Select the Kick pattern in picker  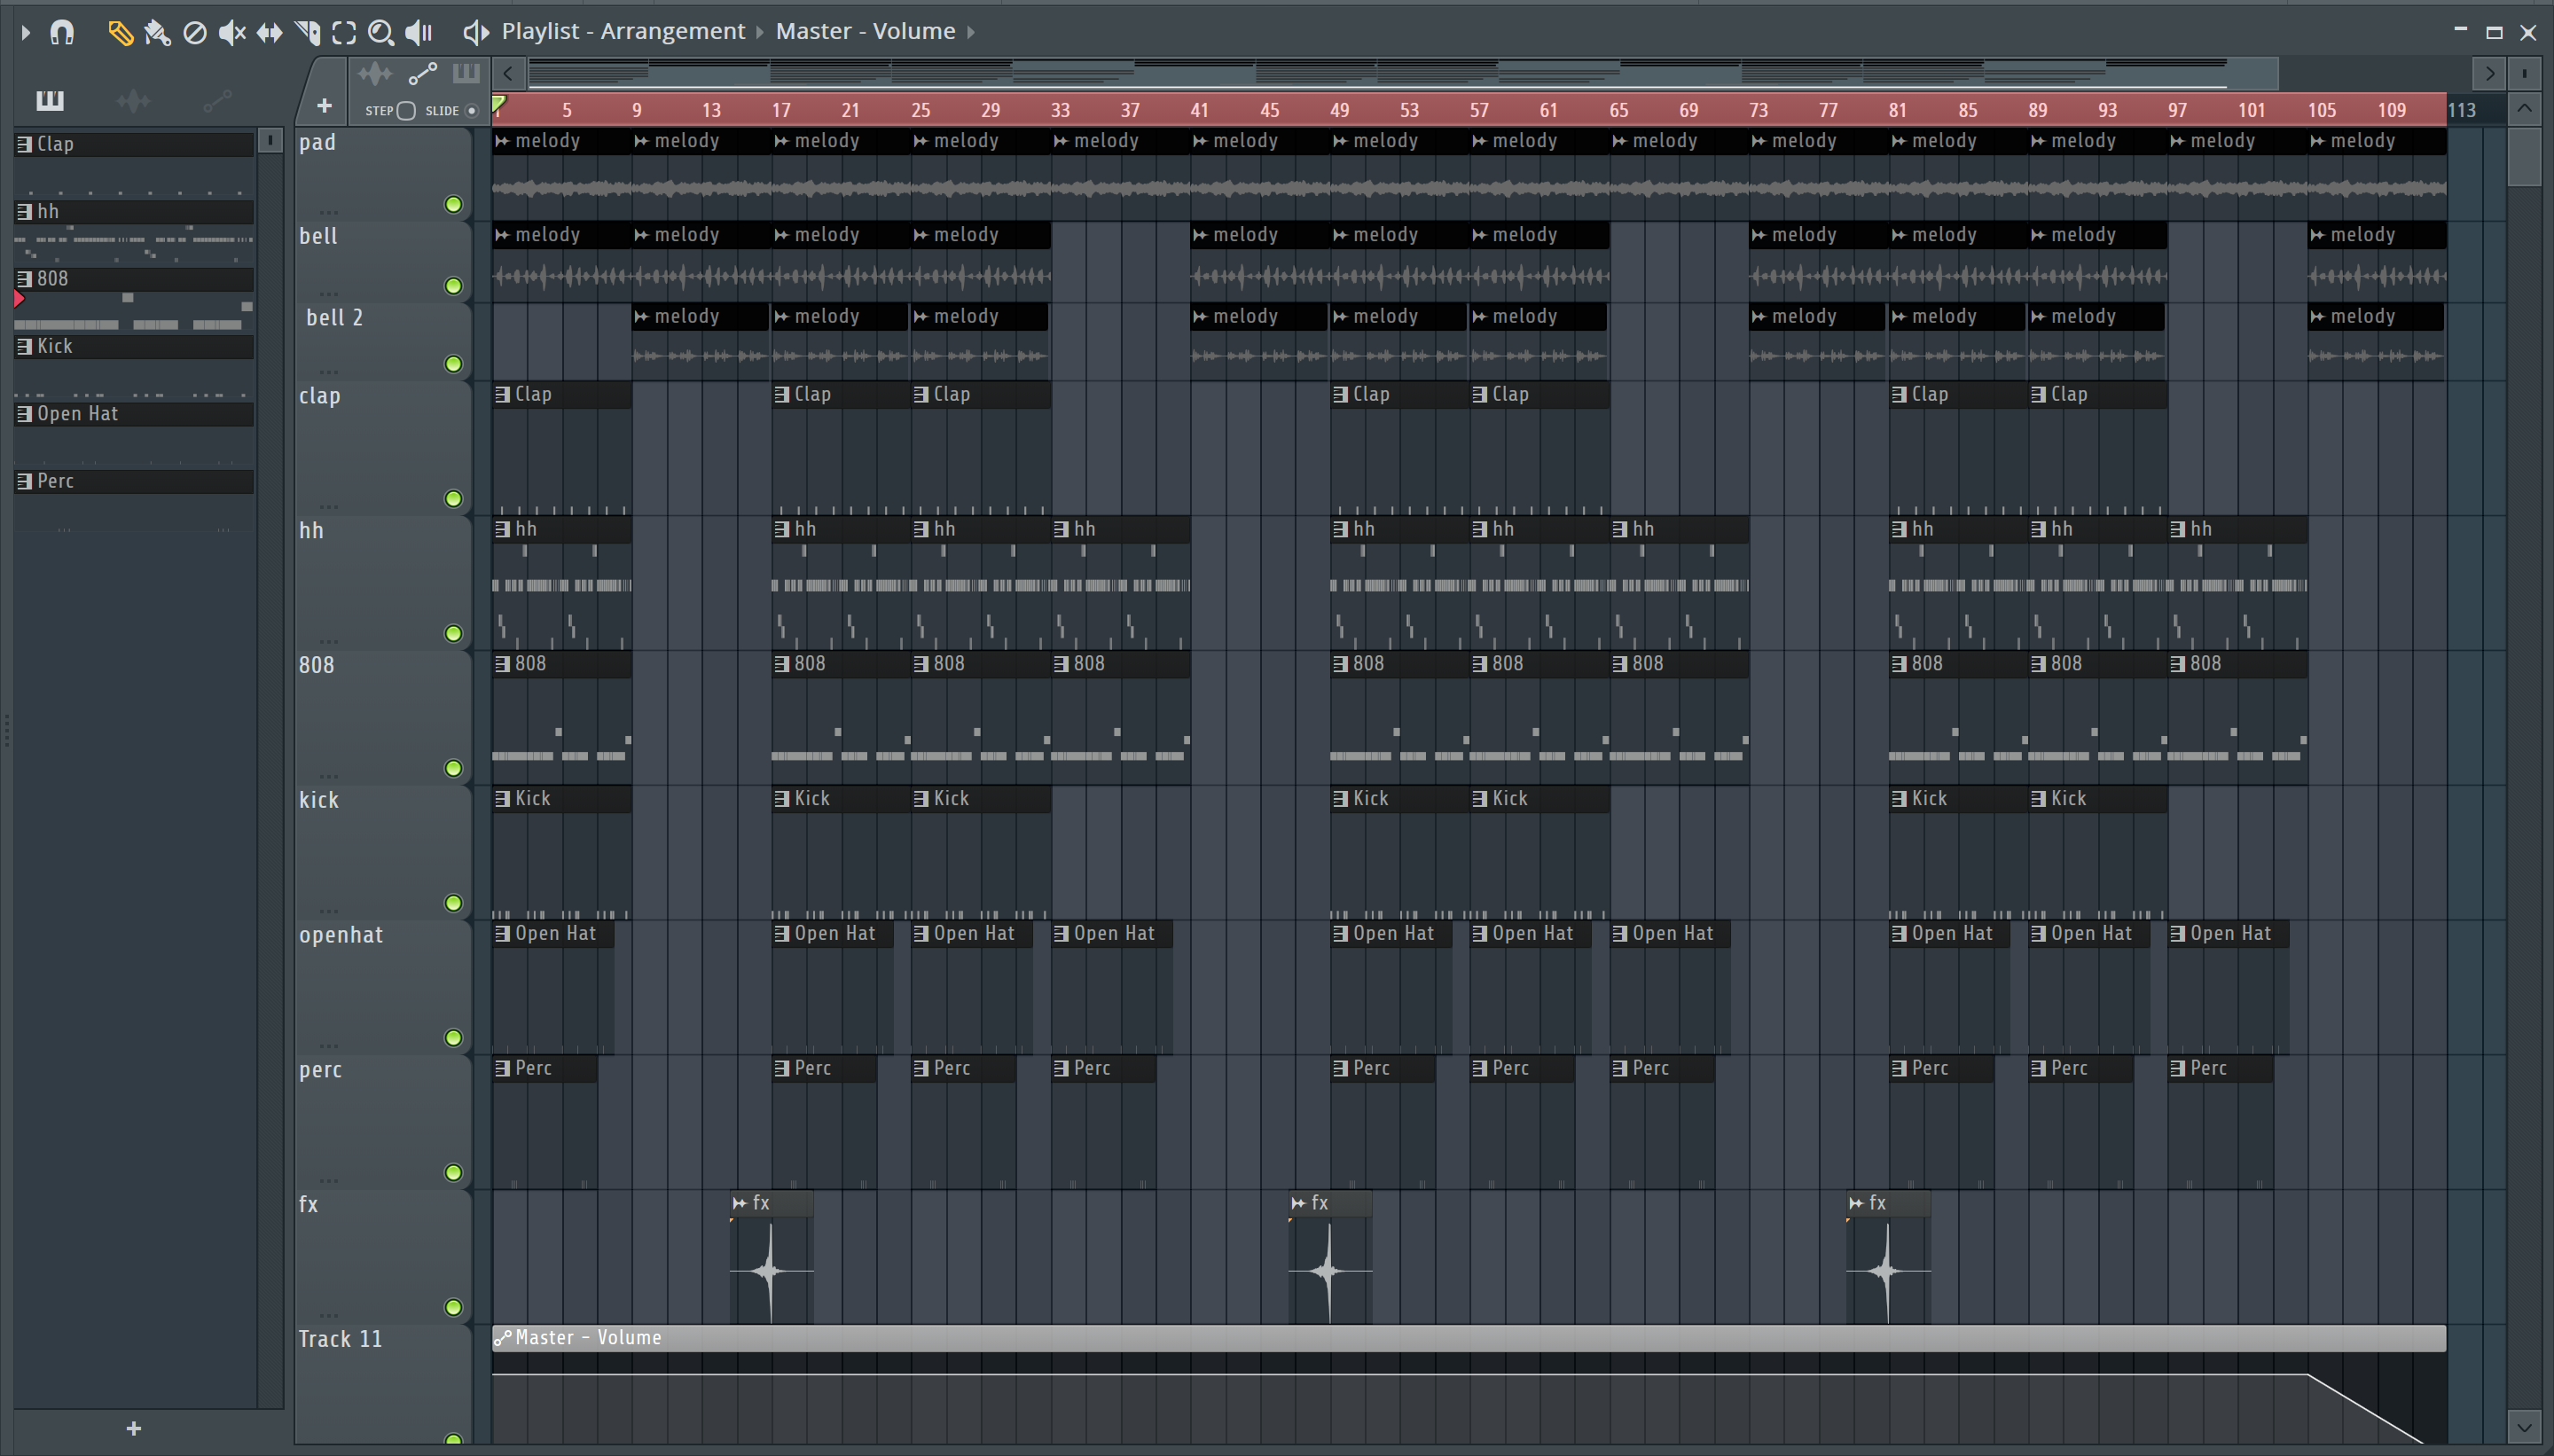[x=134, y=347]
